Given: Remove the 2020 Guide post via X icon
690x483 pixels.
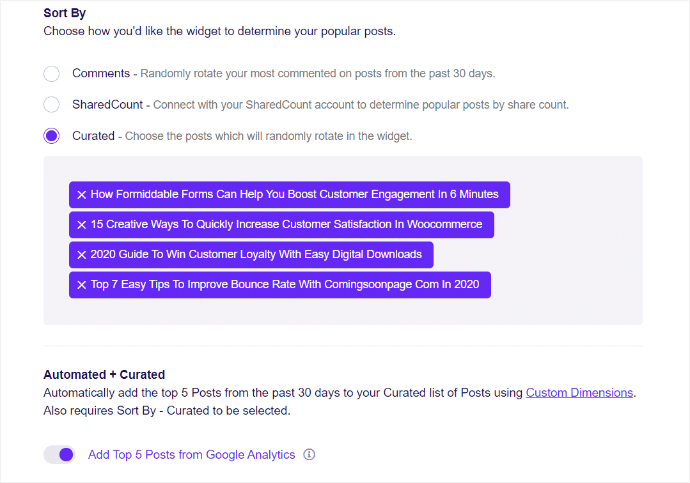Looking at the screenshot, I should (81, 255).
